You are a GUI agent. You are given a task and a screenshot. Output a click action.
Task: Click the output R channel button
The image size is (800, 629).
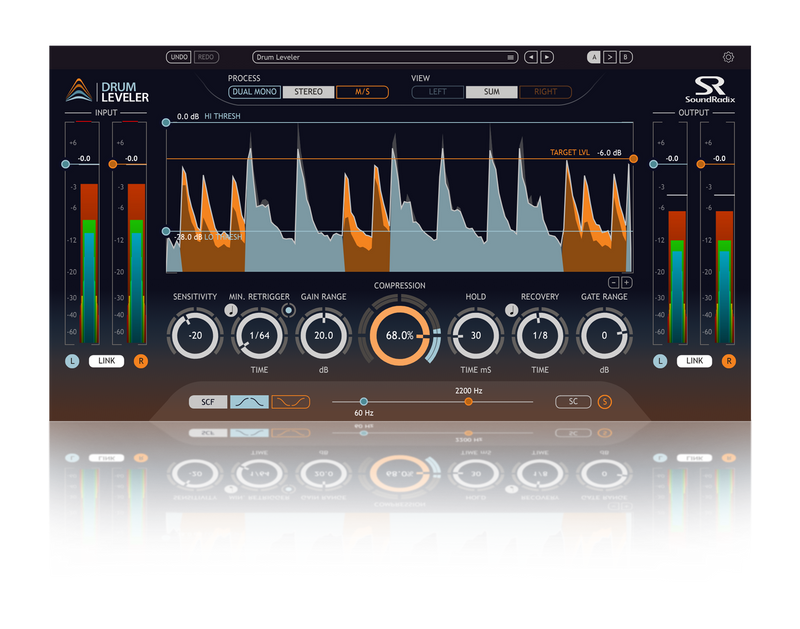pos(729,361)
